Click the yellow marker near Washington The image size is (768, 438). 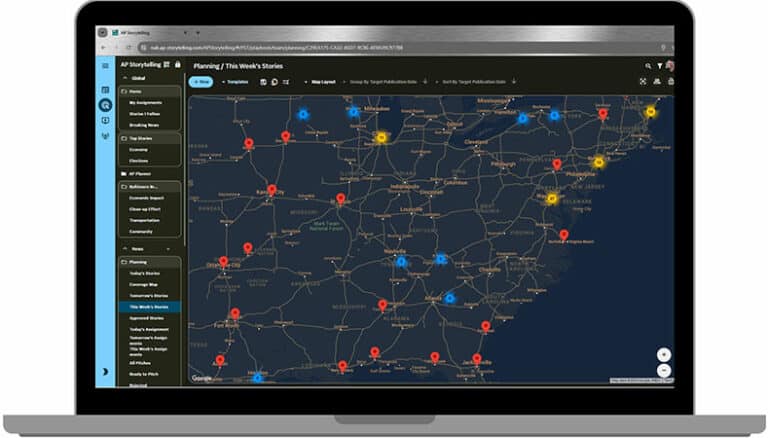point(552,198)
